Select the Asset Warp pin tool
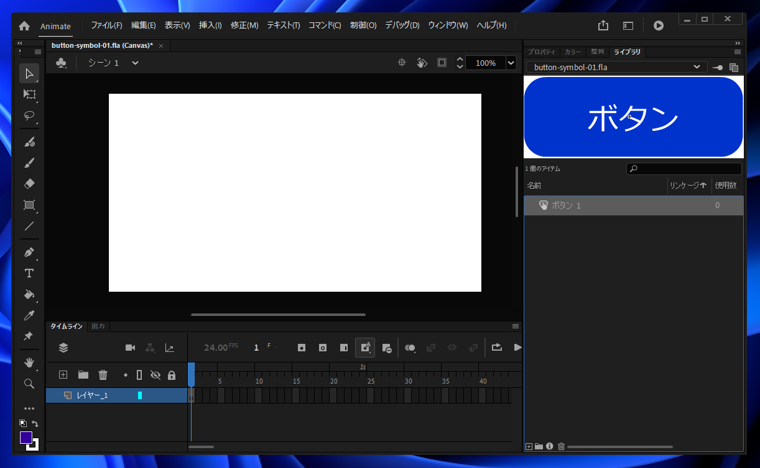Viewport: 760px width, 468px height. click(29, 336)
